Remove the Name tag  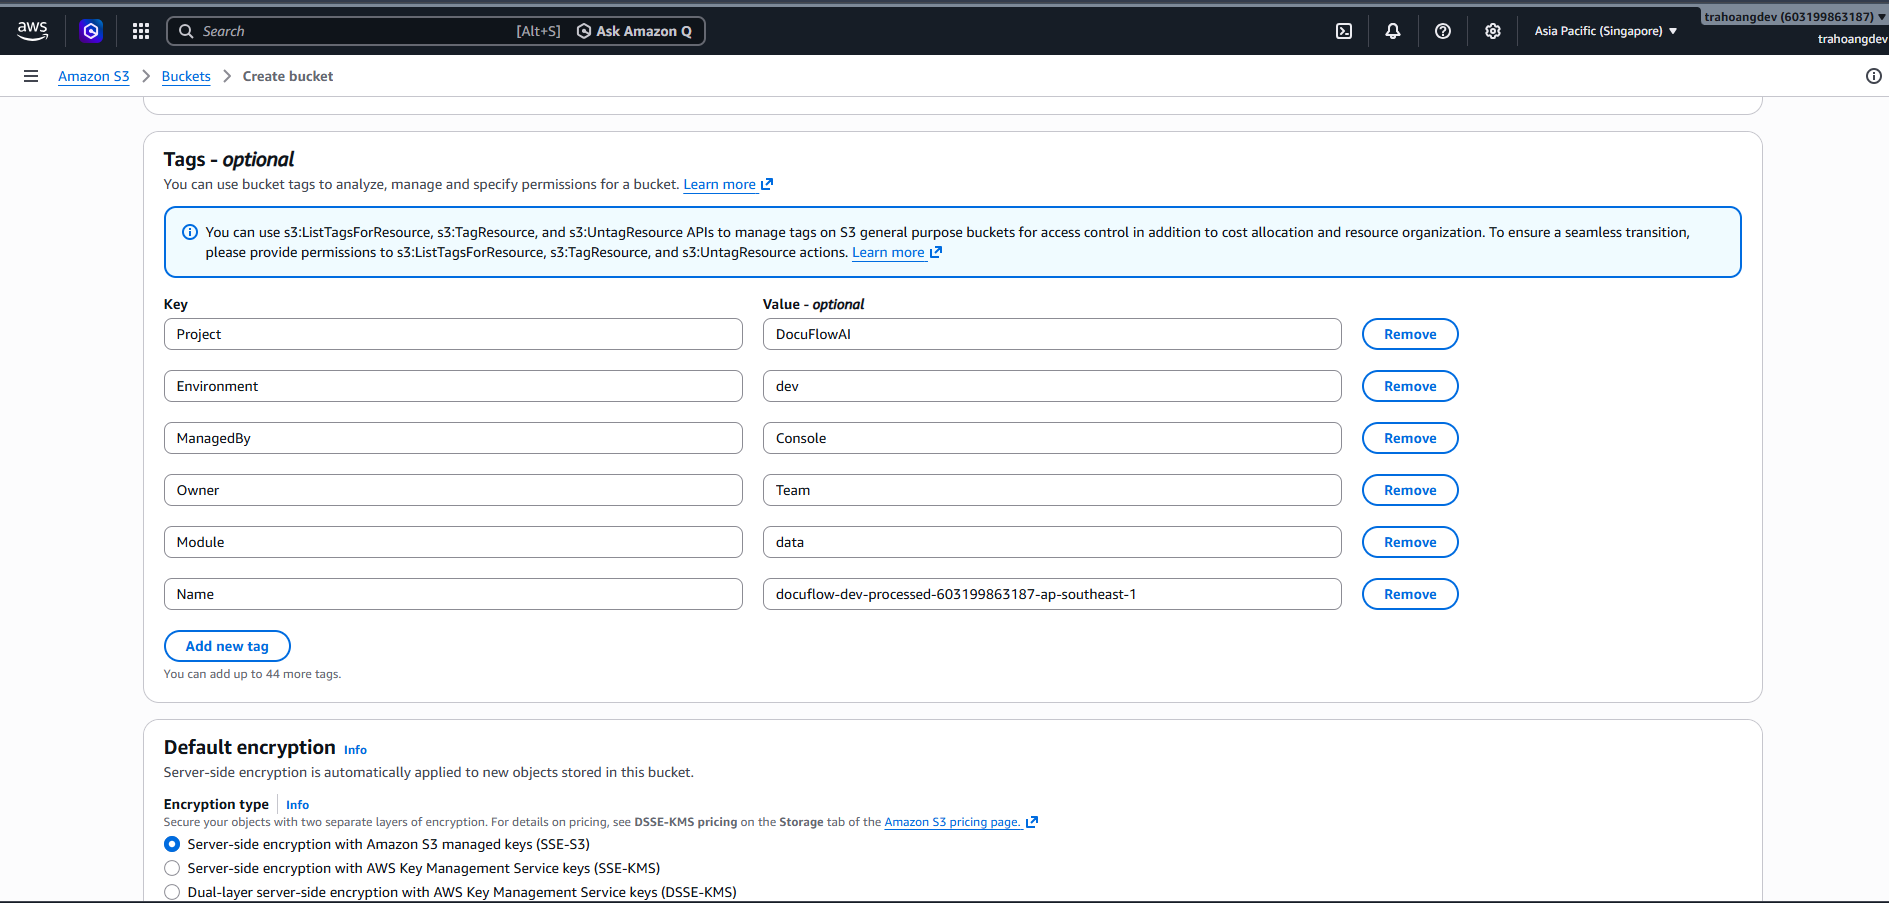[1410, 594]
